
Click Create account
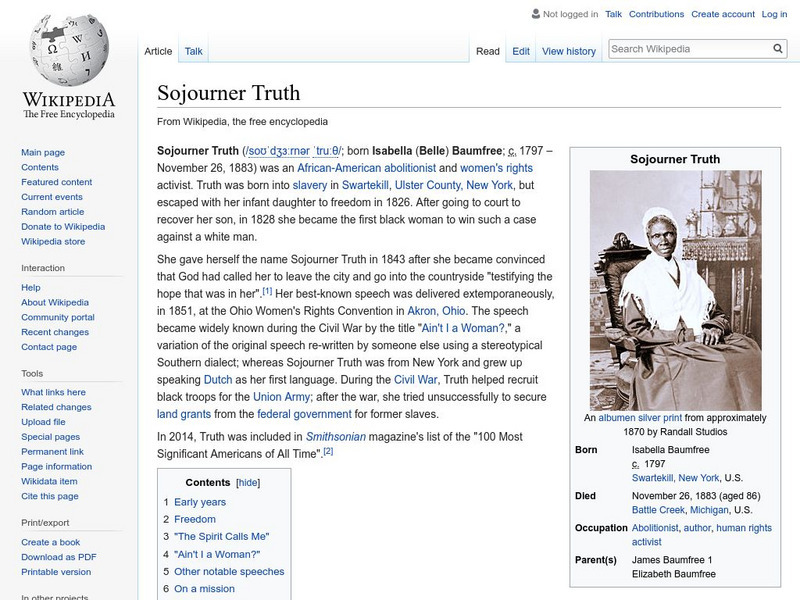pos(722,14)
